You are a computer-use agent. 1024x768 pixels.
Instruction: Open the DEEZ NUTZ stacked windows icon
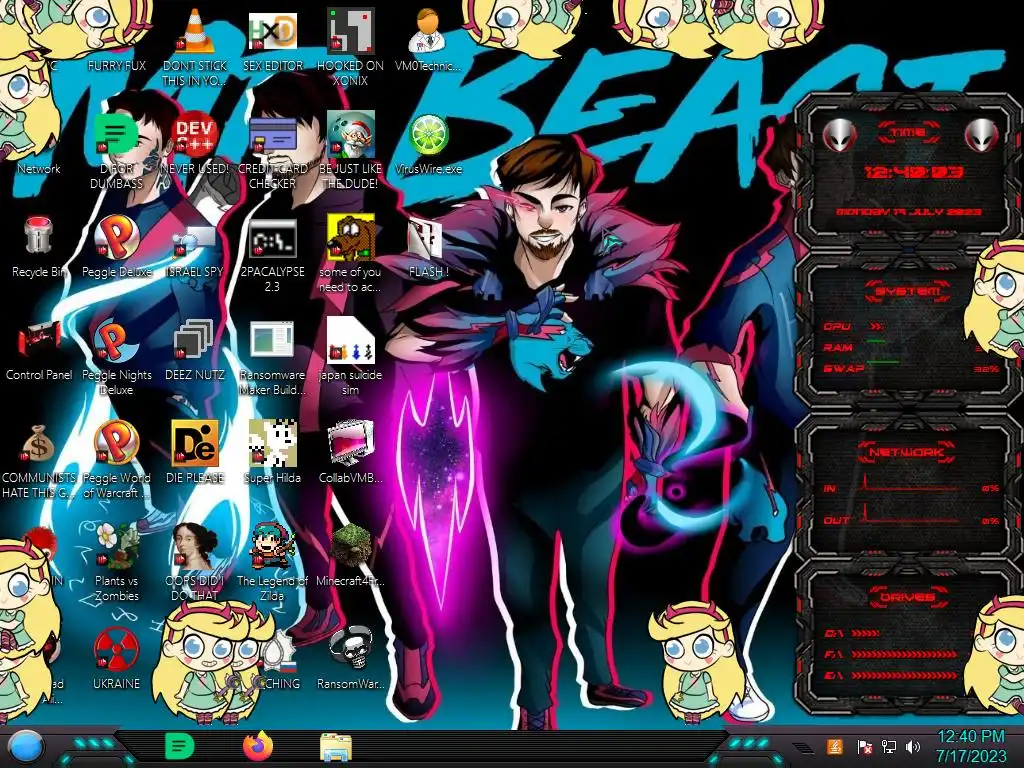coord(193,340)
